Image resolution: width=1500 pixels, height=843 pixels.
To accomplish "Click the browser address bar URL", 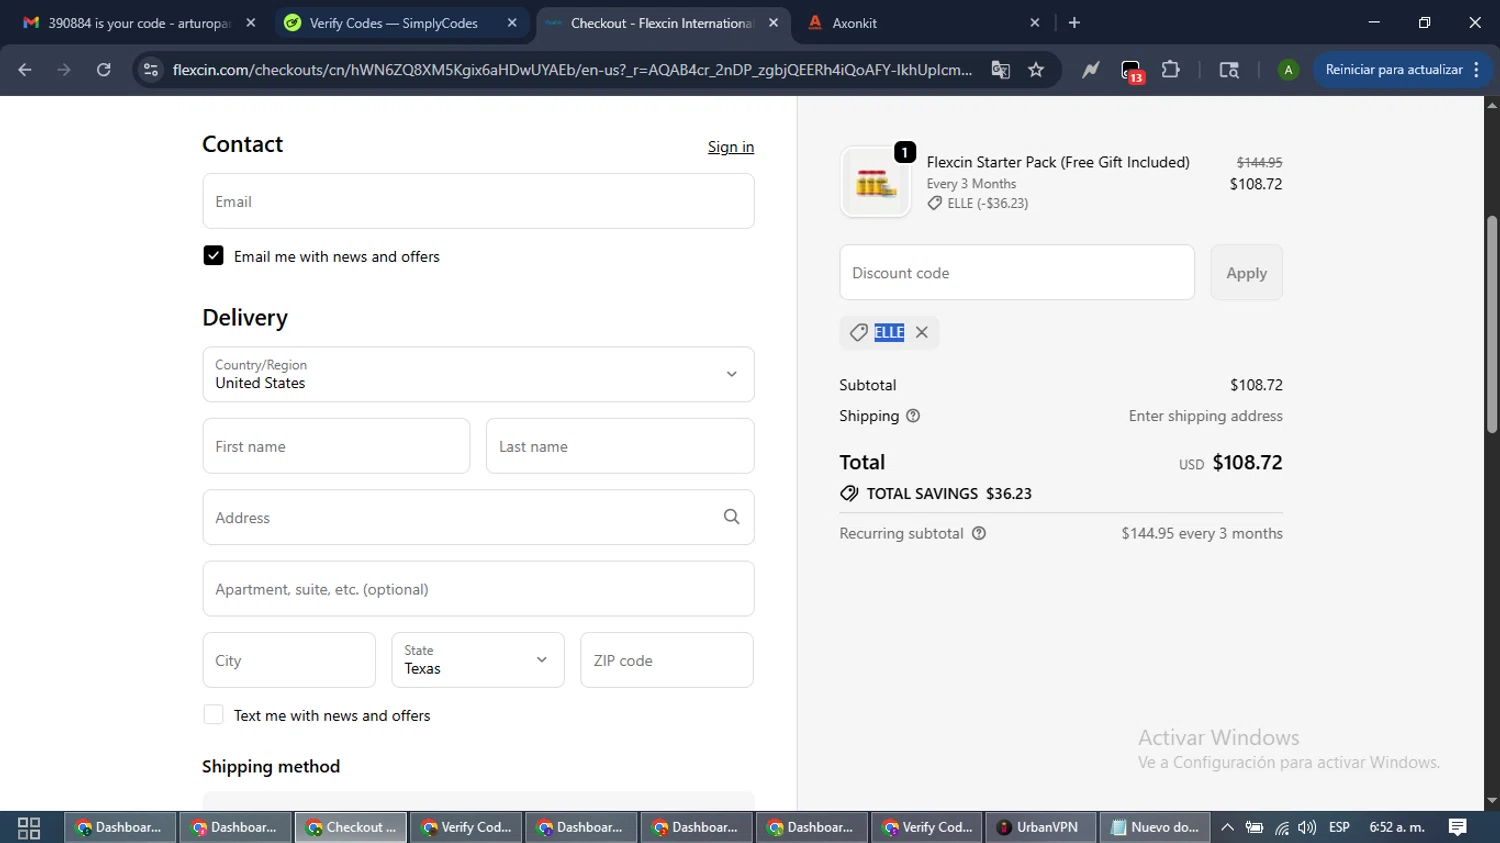I will pyautogui.click(x=572, y=70).
